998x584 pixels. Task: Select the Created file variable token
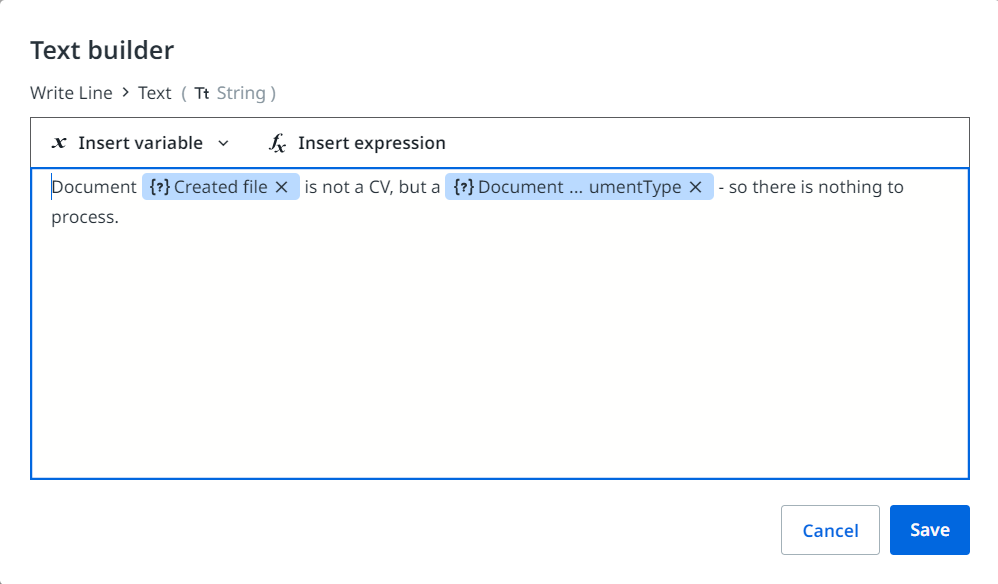coord(220,187)
